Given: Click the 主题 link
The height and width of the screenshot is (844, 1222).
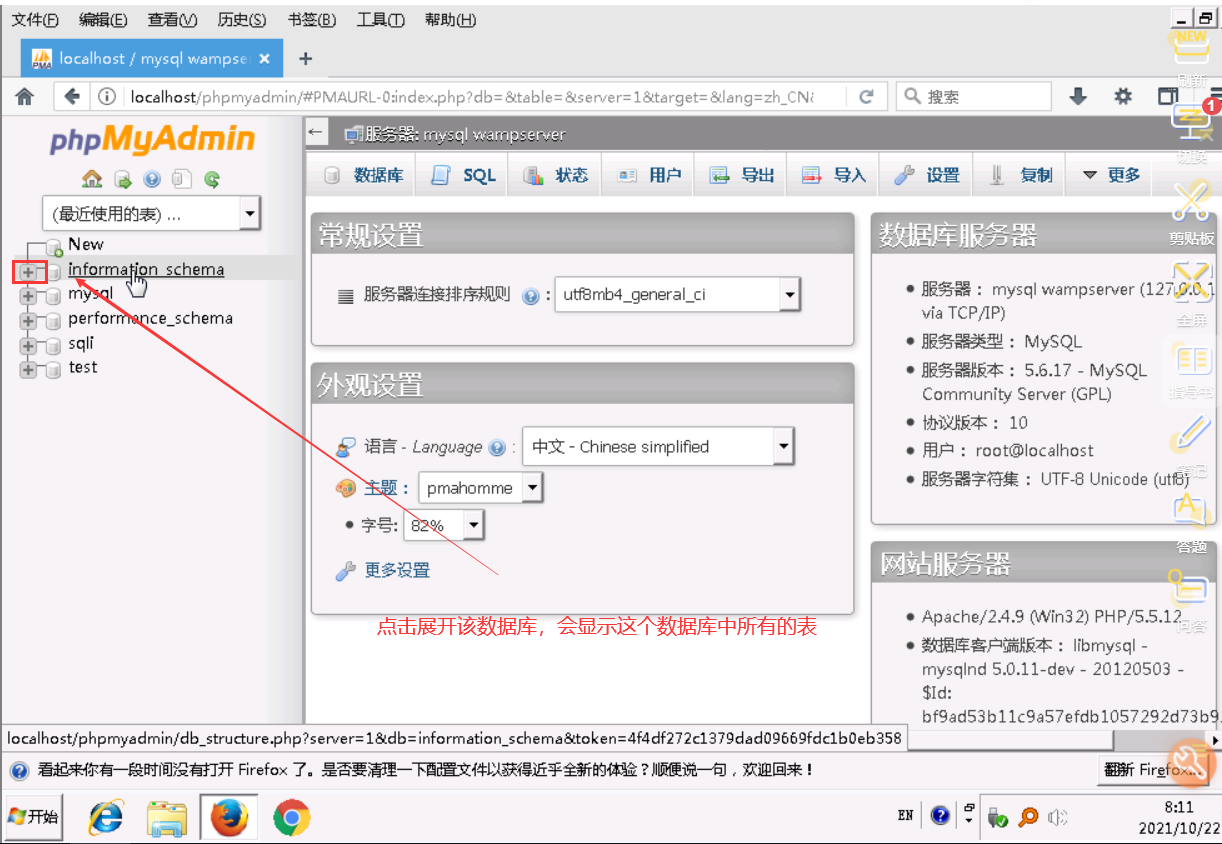Looking at the screenshot, I should [380, 488].
